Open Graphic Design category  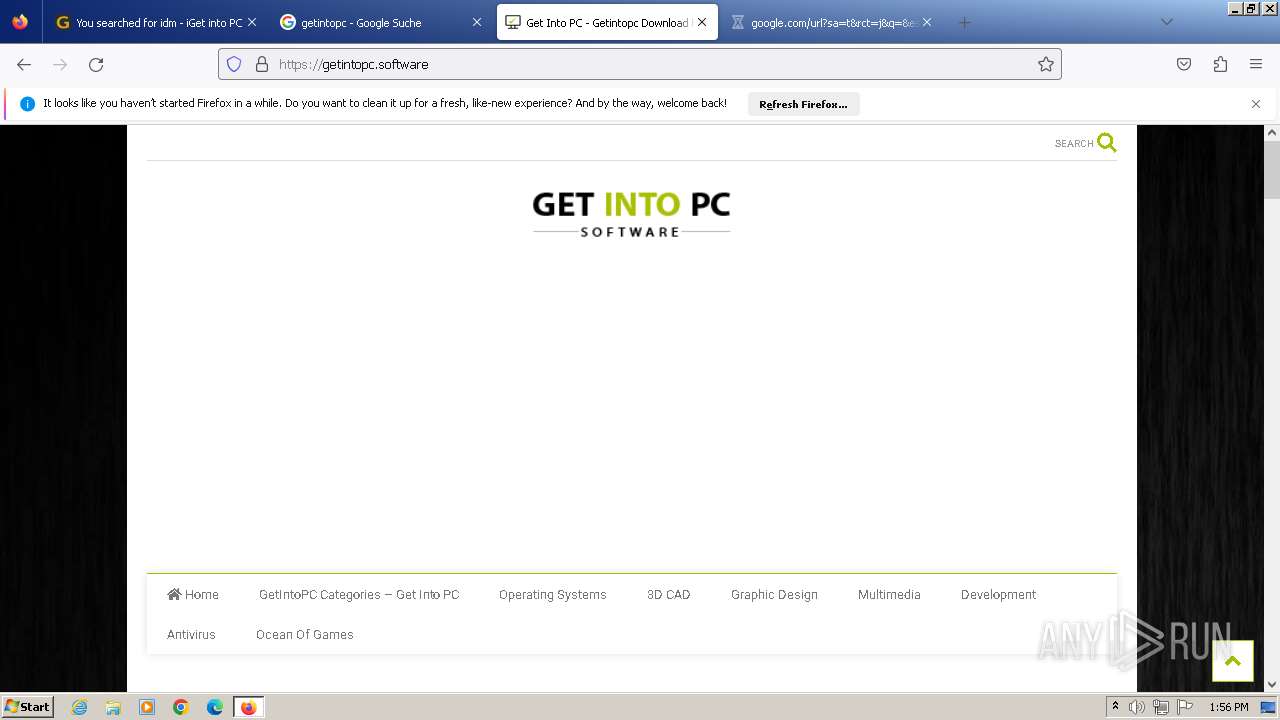774,594
